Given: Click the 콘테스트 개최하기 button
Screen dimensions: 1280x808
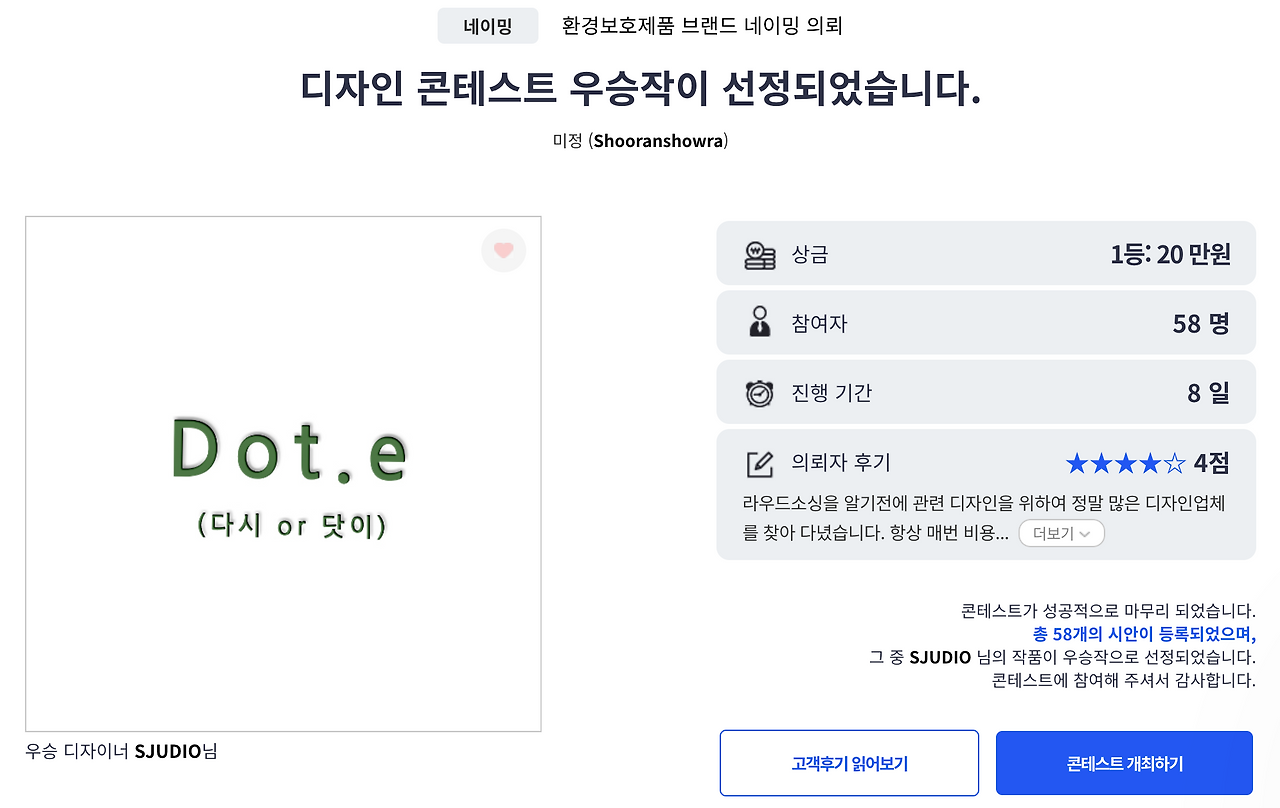Looking at the screenshot, I should [x=1123, y=762].
